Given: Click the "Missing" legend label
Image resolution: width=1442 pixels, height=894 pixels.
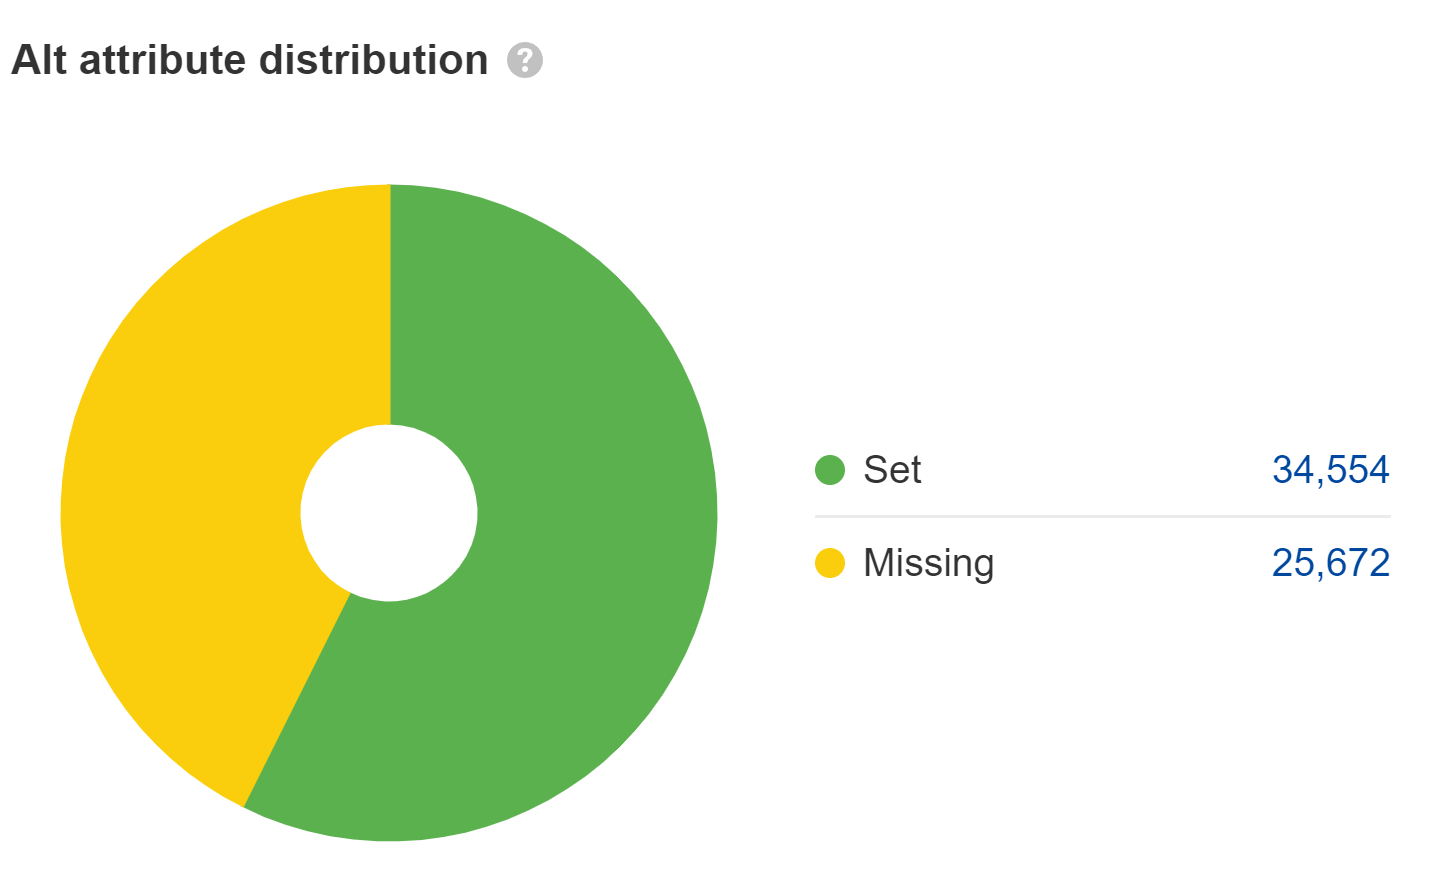Looking at the screenshot, I should coord(928,563).
